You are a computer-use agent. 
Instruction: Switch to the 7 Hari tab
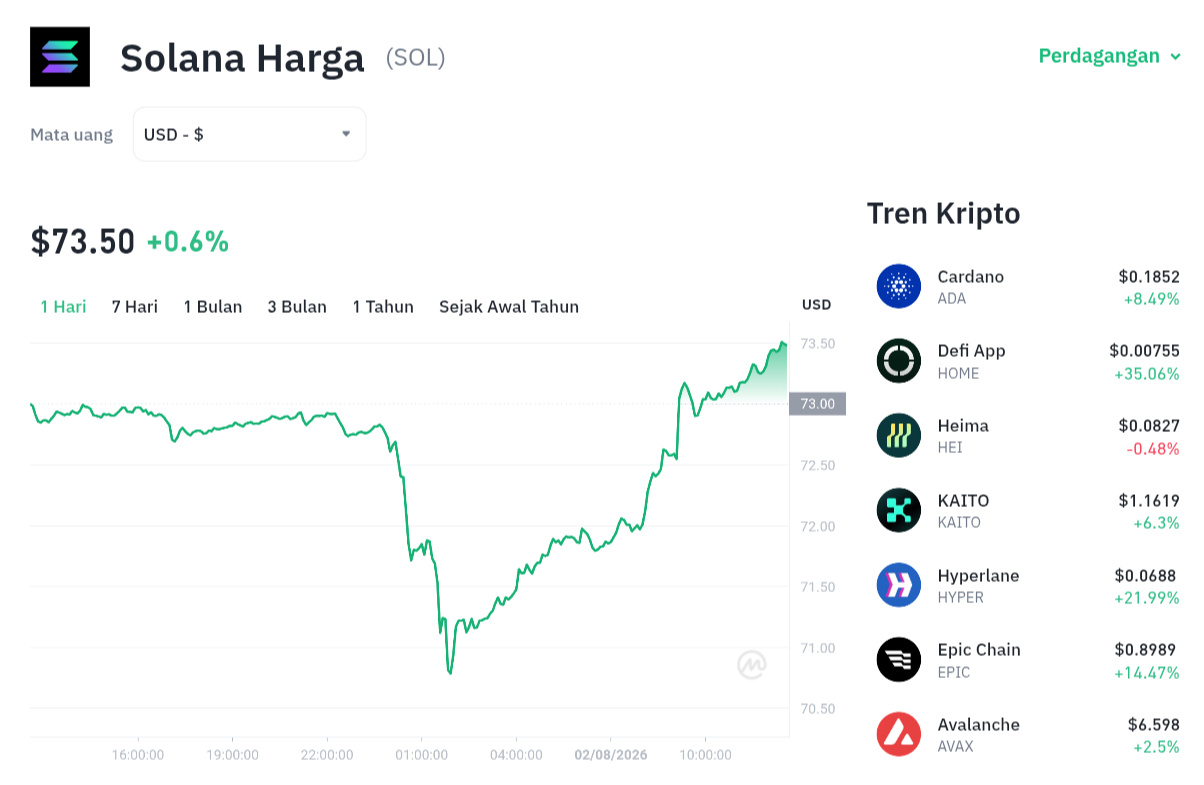click(135, 307)
